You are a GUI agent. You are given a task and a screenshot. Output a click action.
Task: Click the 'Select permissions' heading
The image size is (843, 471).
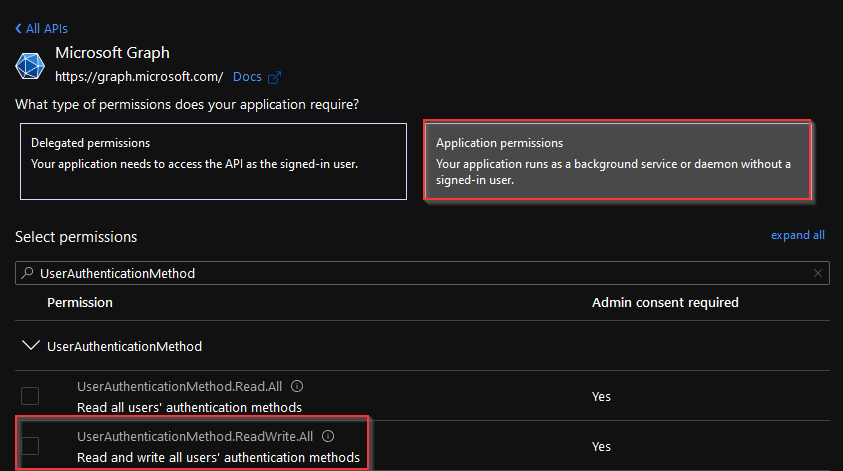coord(76,237)
